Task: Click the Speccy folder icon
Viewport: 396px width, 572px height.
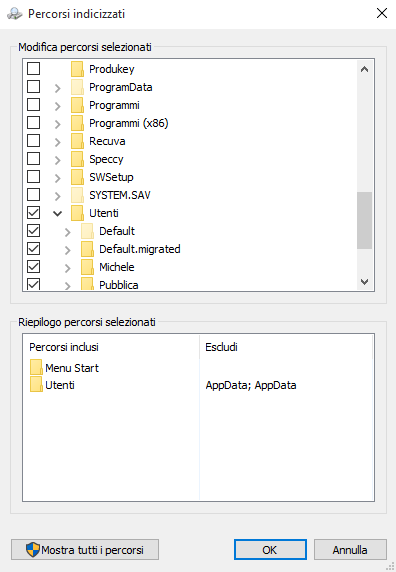Action: [77, 159]
